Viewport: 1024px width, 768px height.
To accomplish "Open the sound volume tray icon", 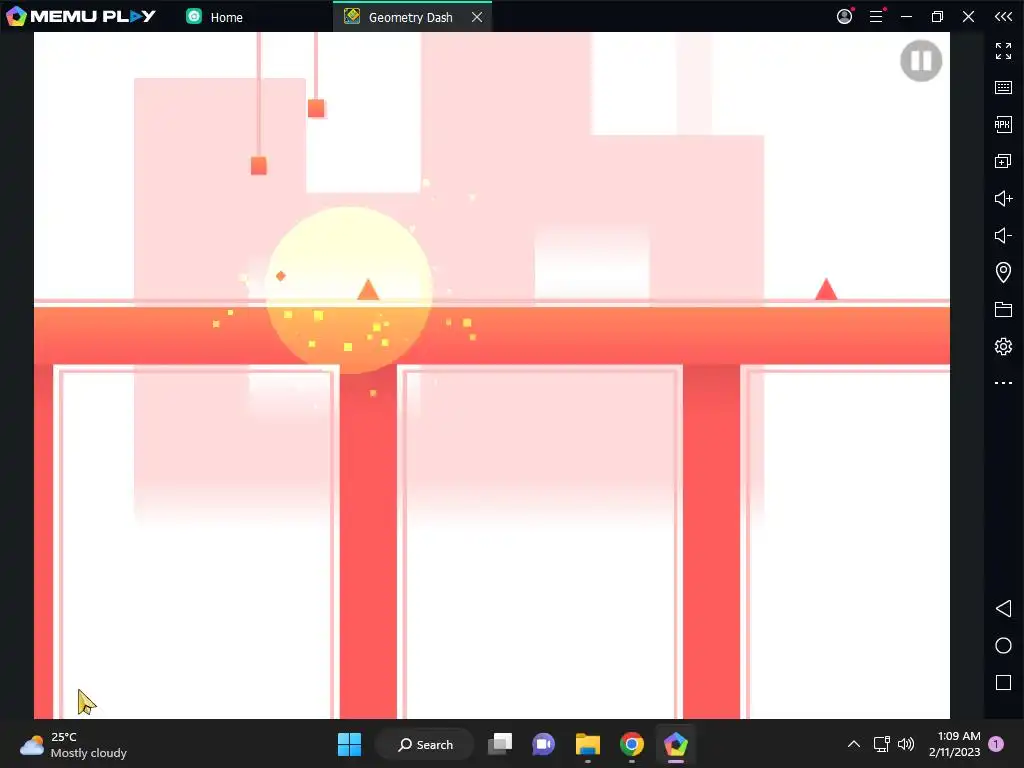I will (x=906, y=744).
